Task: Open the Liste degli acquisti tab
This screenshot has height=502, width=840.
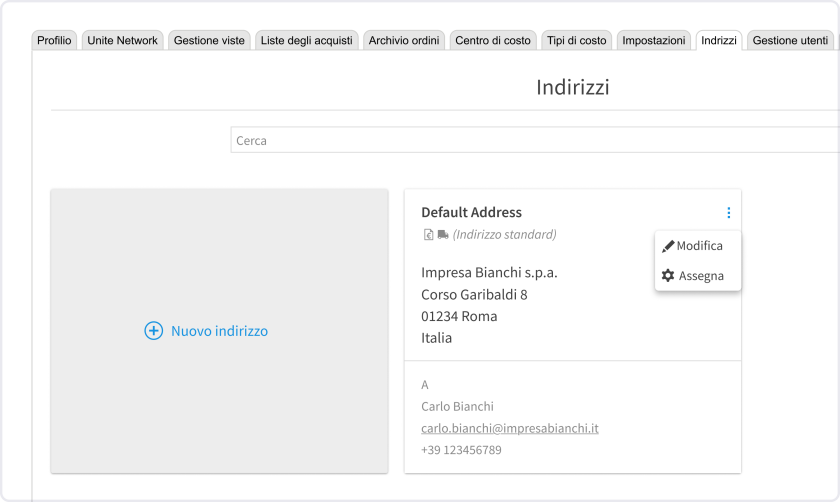Action: pos(305,41)
